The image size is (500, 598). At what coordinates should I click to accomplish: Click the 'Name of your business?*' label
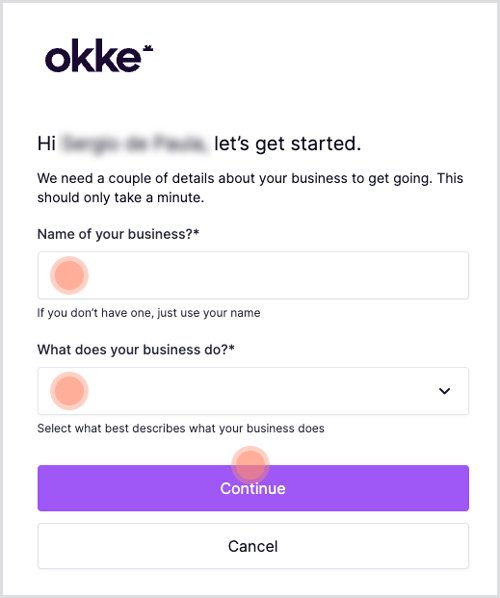[x=118, y=234]
